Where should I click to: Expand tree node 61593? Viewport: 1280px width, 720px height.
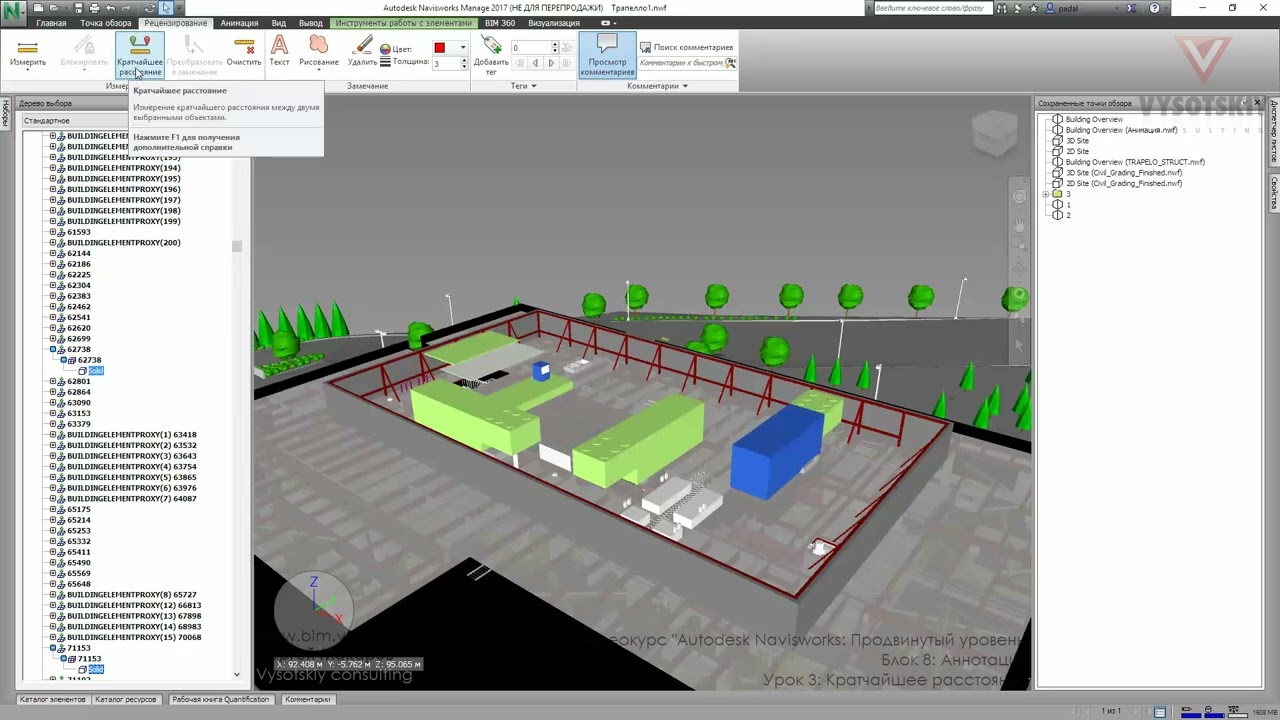click(x=53, y=232)
